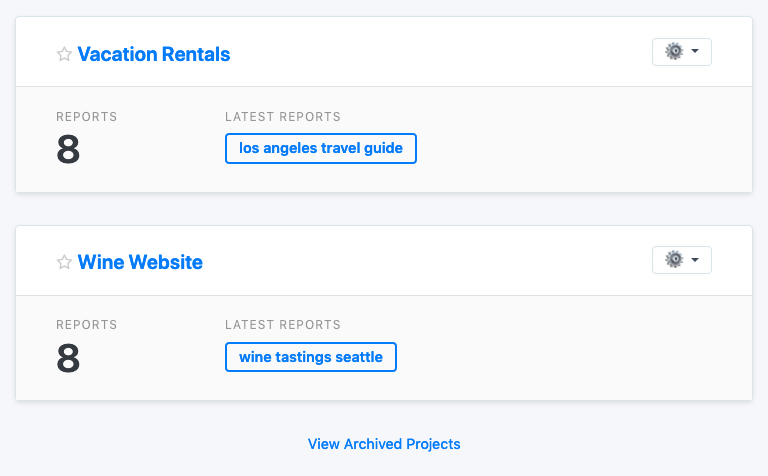Click Latest Reports label in Vacation Rentals card
This screenshot has width=768, height=476.
283,117
